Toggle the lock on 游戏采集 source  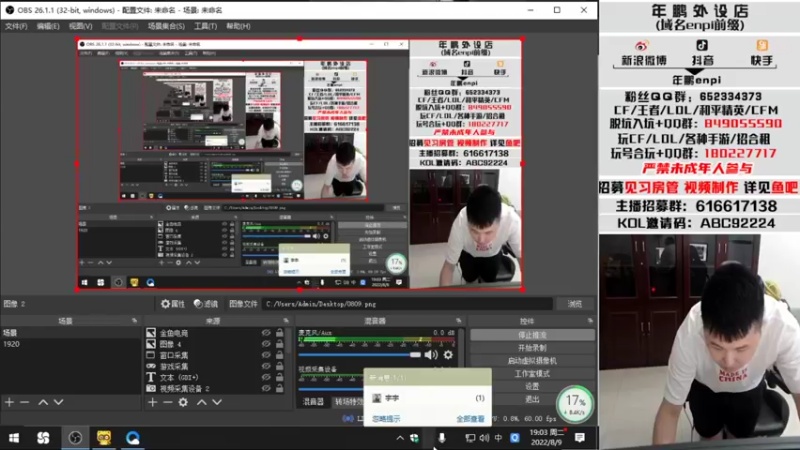[x=280, y=366]
